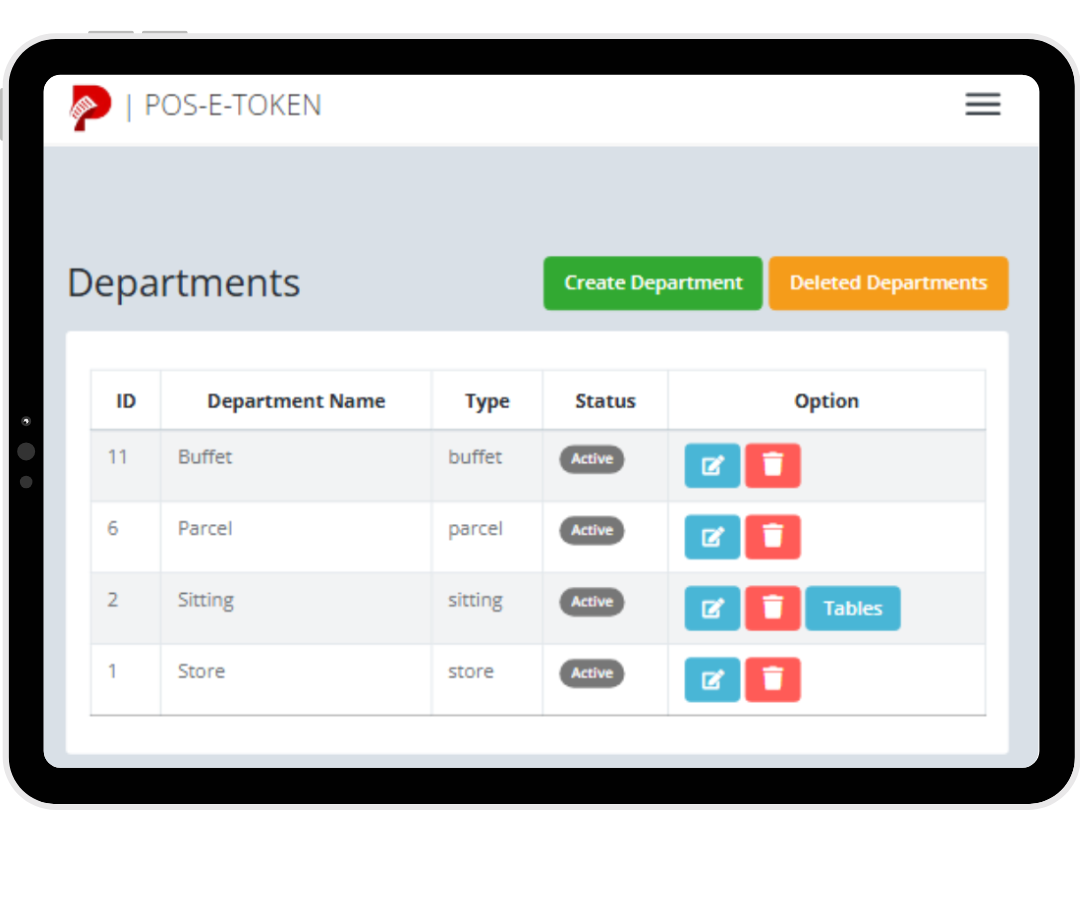The height and width of the screenshot is (900, 1080).
Task: Click the ID column header
Action: (126, 401)
